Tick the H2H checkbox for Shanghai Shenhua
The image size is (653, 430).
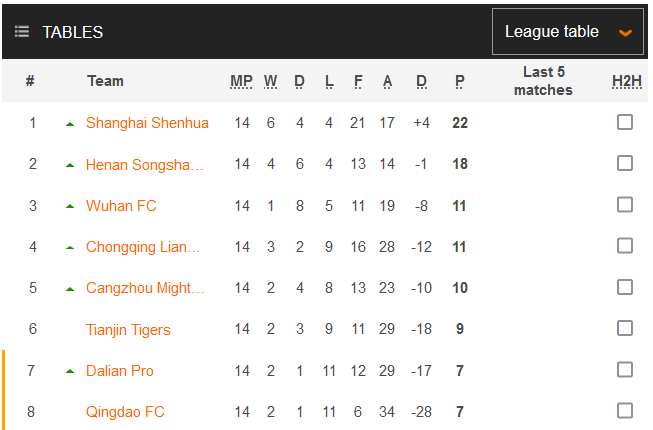[625, 123]
